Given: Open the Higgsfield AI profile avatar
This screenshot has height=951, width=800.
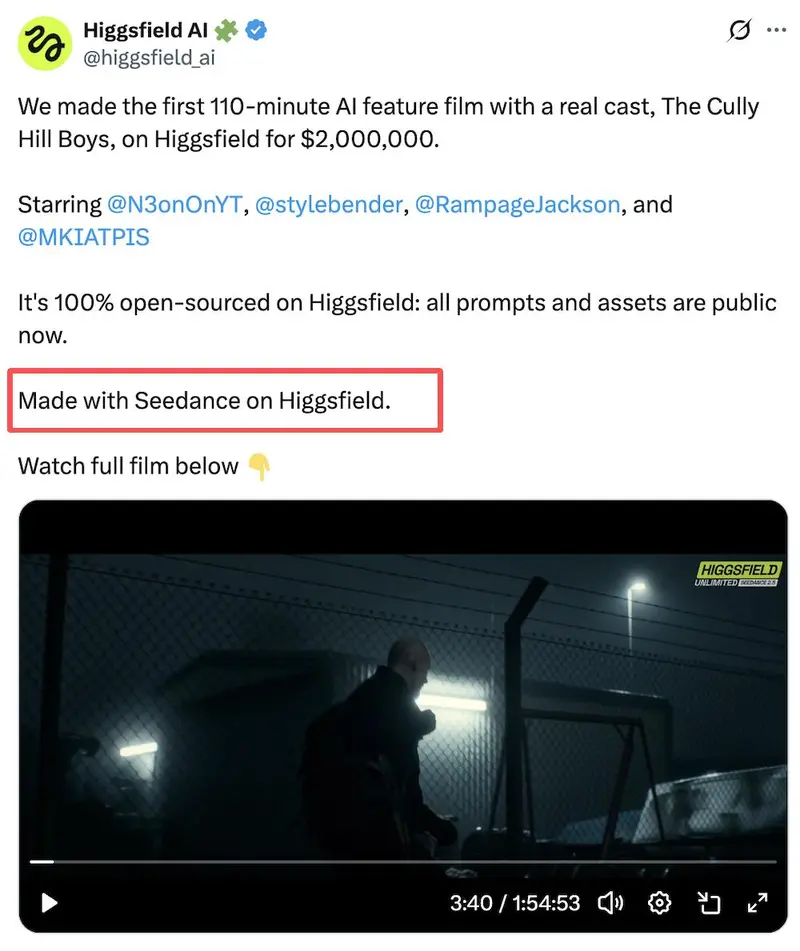Looking at the screenshot, I should pyautogui.click(x=44, y=44).
